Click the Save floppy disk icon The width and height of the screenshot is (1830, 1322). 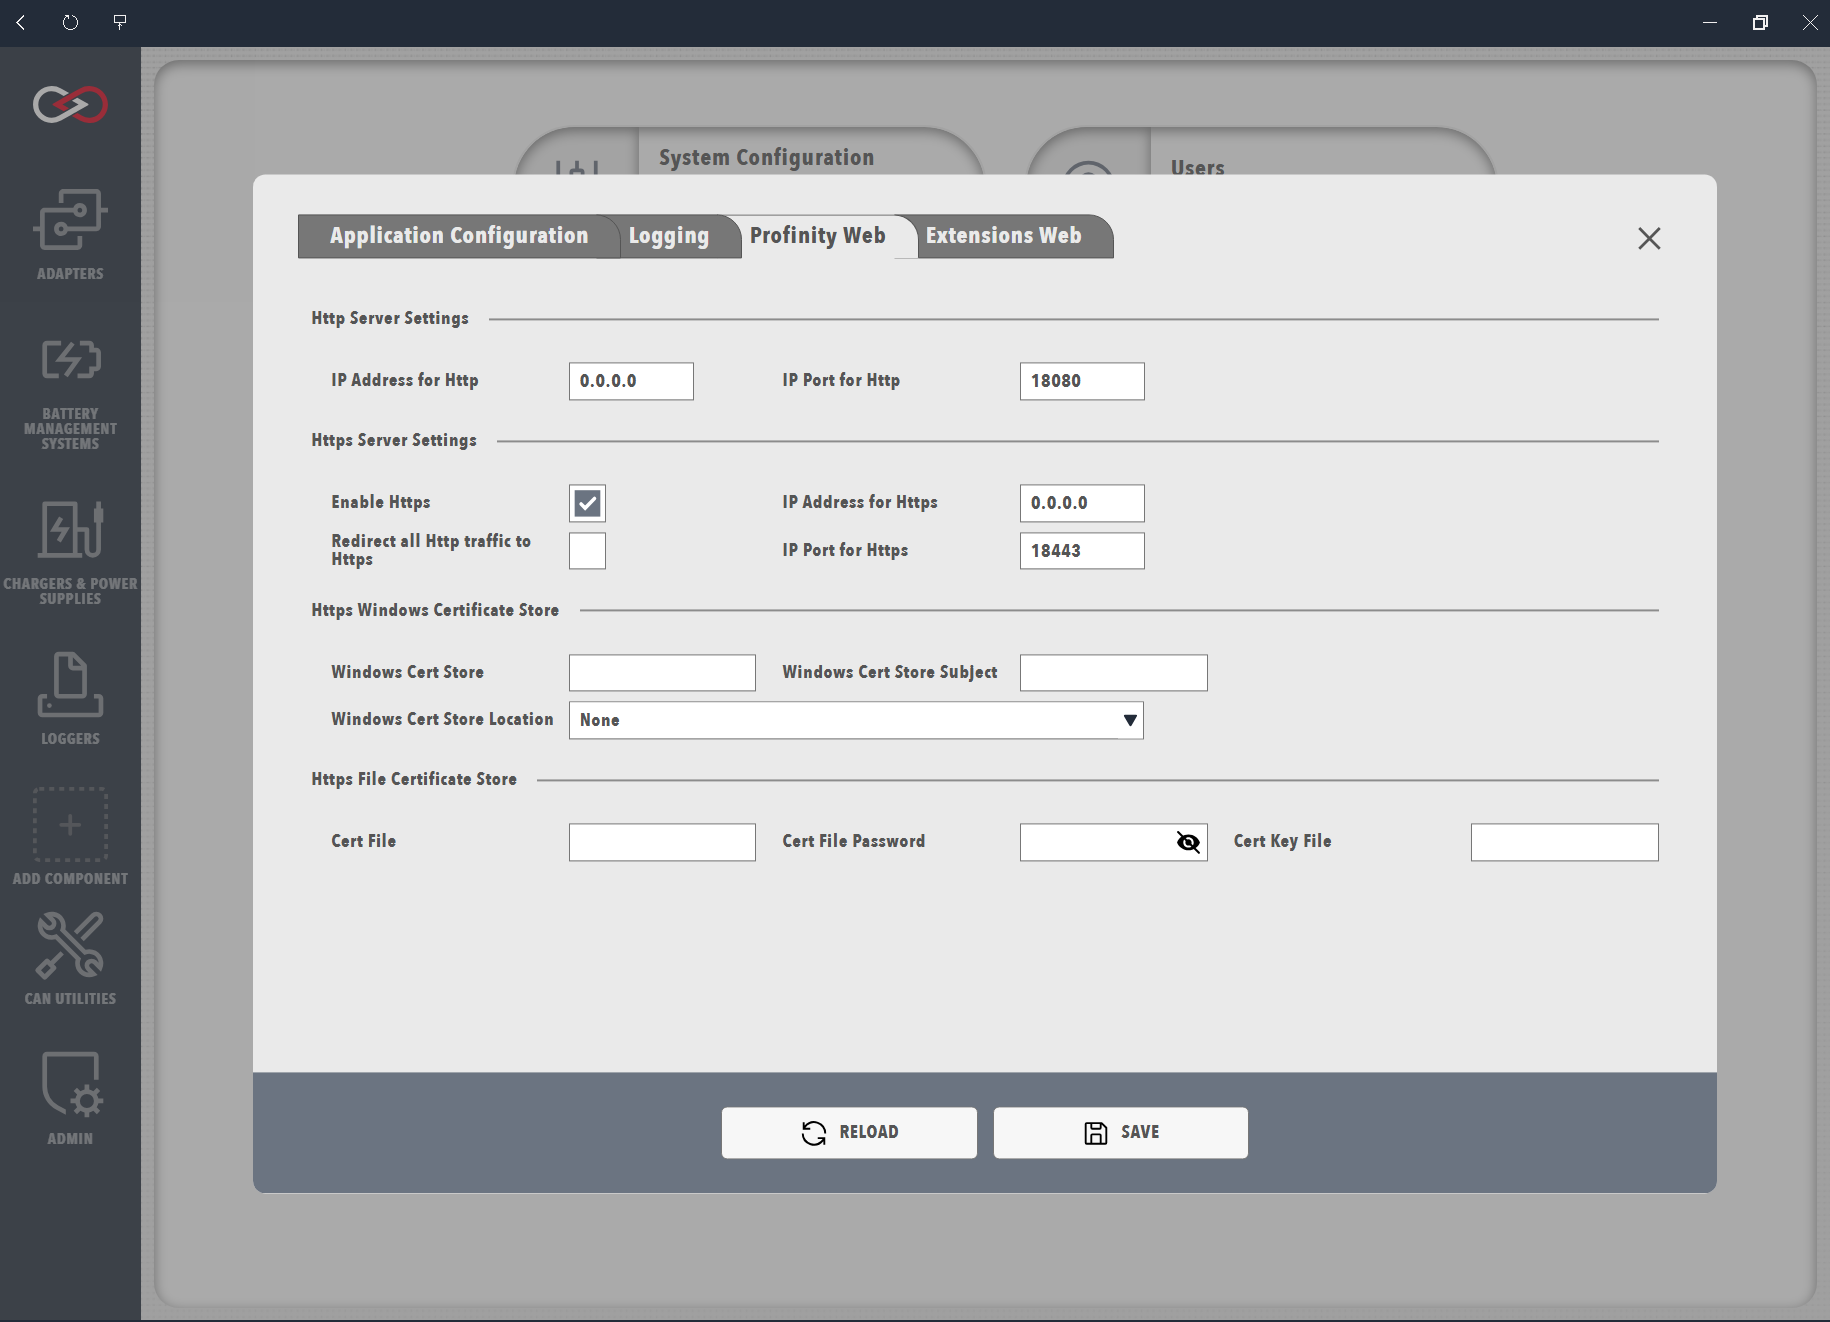point(1096,1132)
